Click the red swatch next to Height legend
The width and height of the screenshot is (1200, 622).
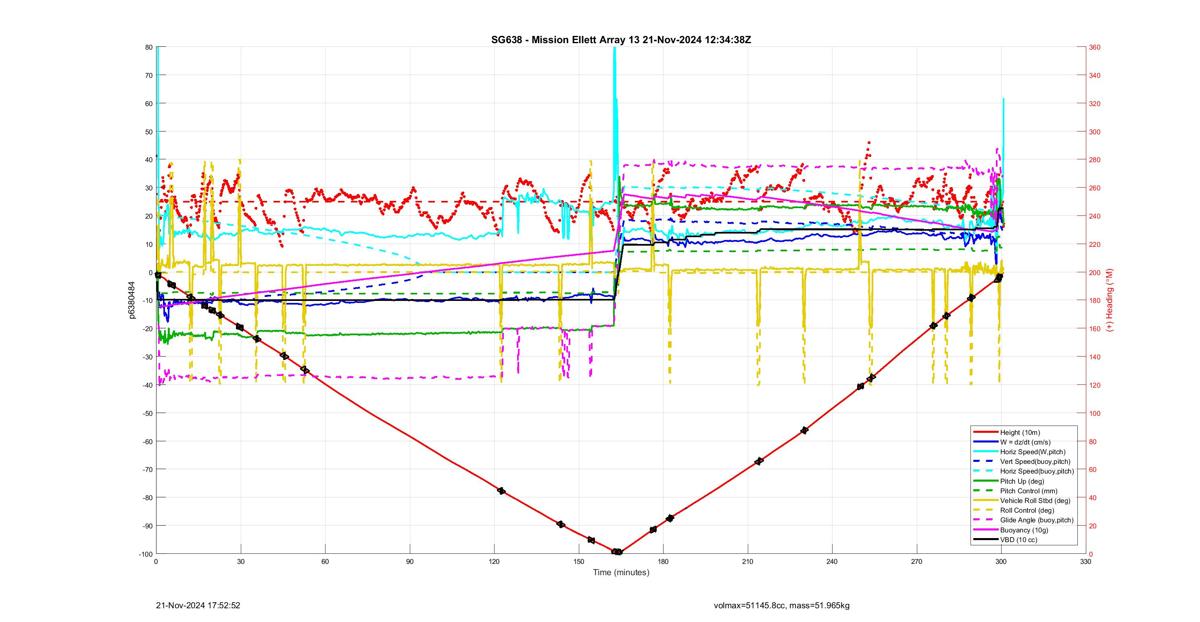coord(984,431)
